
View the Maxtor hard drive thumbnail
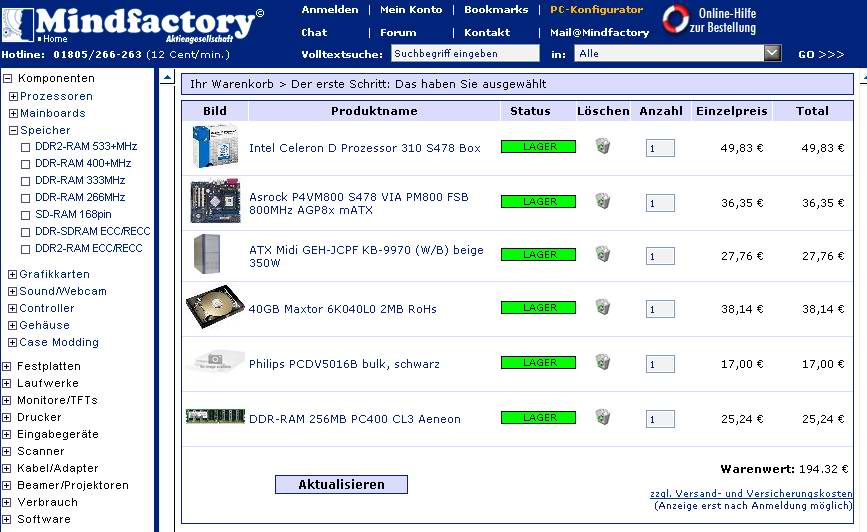tap(215, 307)
